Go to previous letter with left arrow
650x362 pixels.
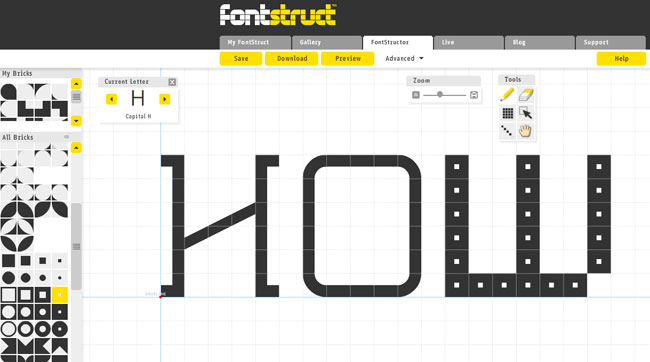tap(111, 99)
